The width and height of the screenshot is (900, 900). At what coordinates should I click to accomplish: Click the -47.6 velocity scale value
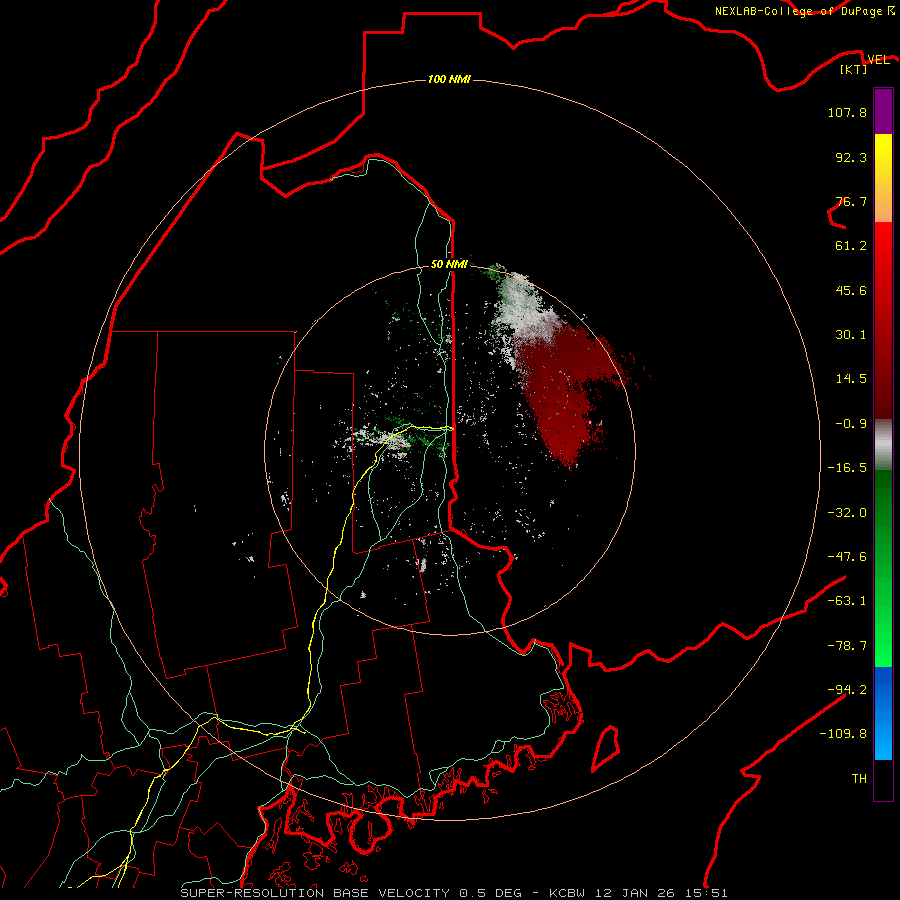[847, 557]
